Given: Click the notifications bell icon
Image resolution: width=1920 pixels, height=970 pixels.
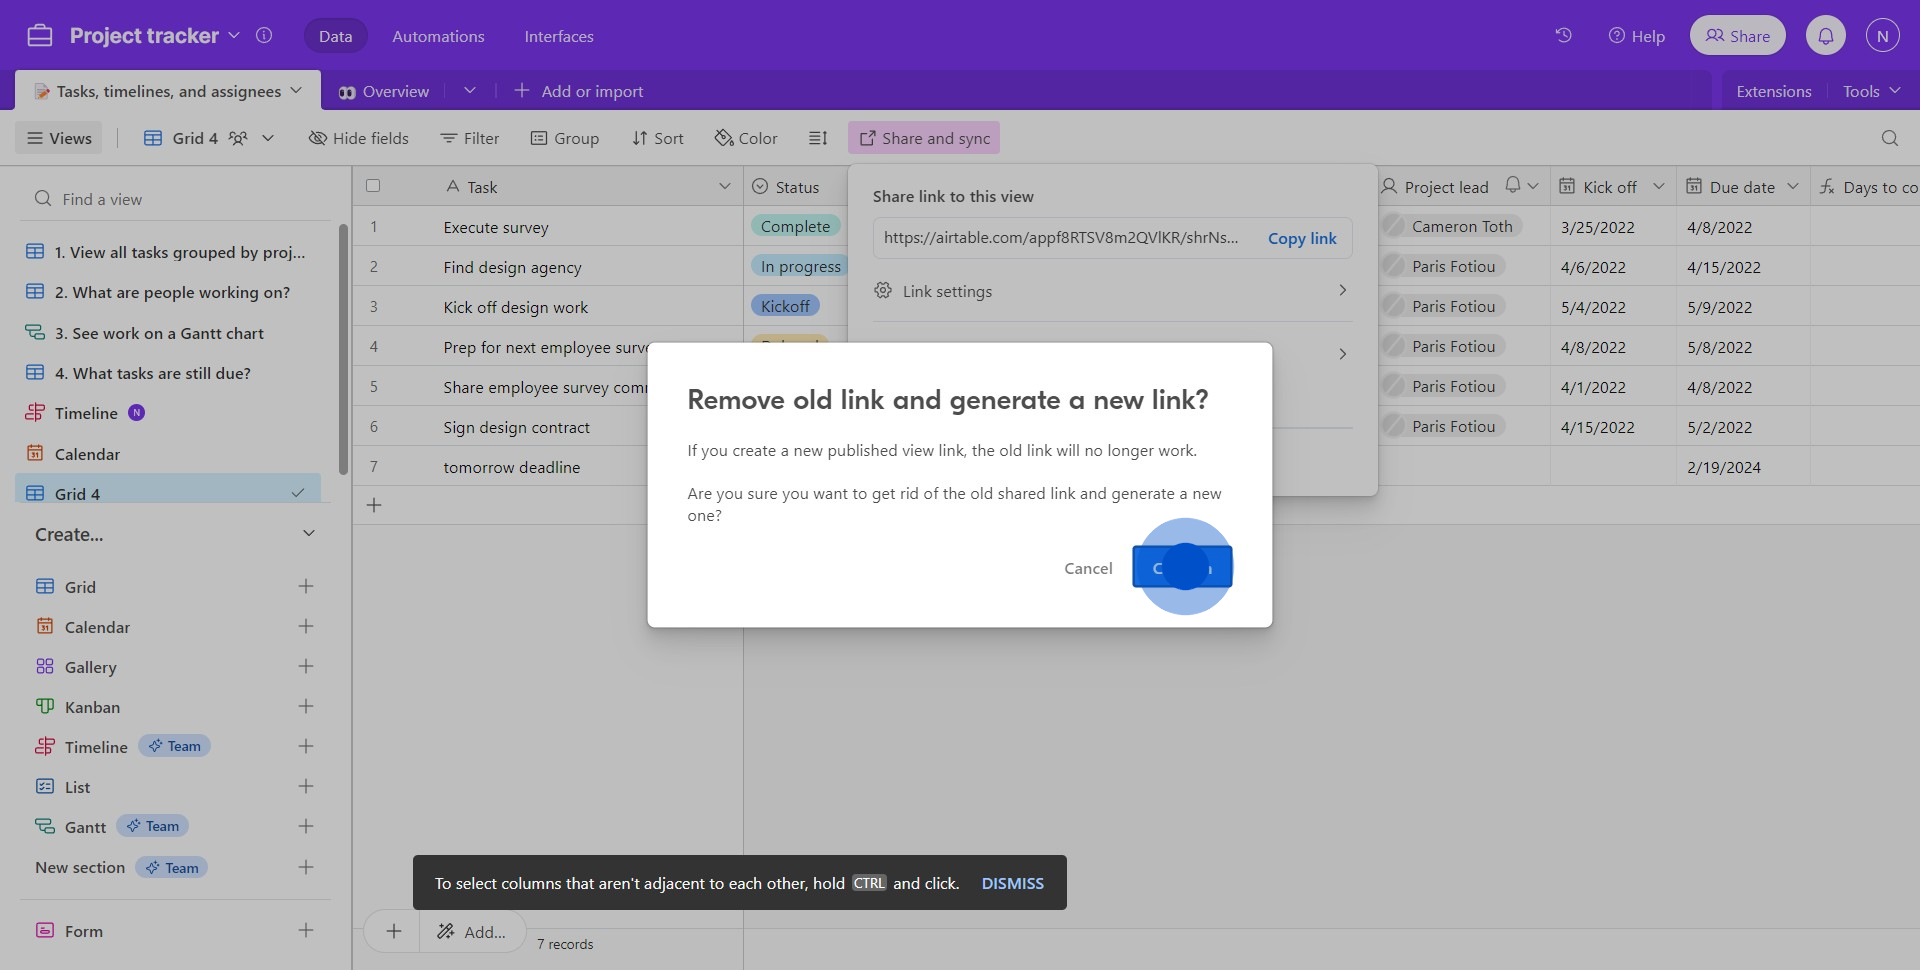Looking at the screenshot, I should 1825,36.
